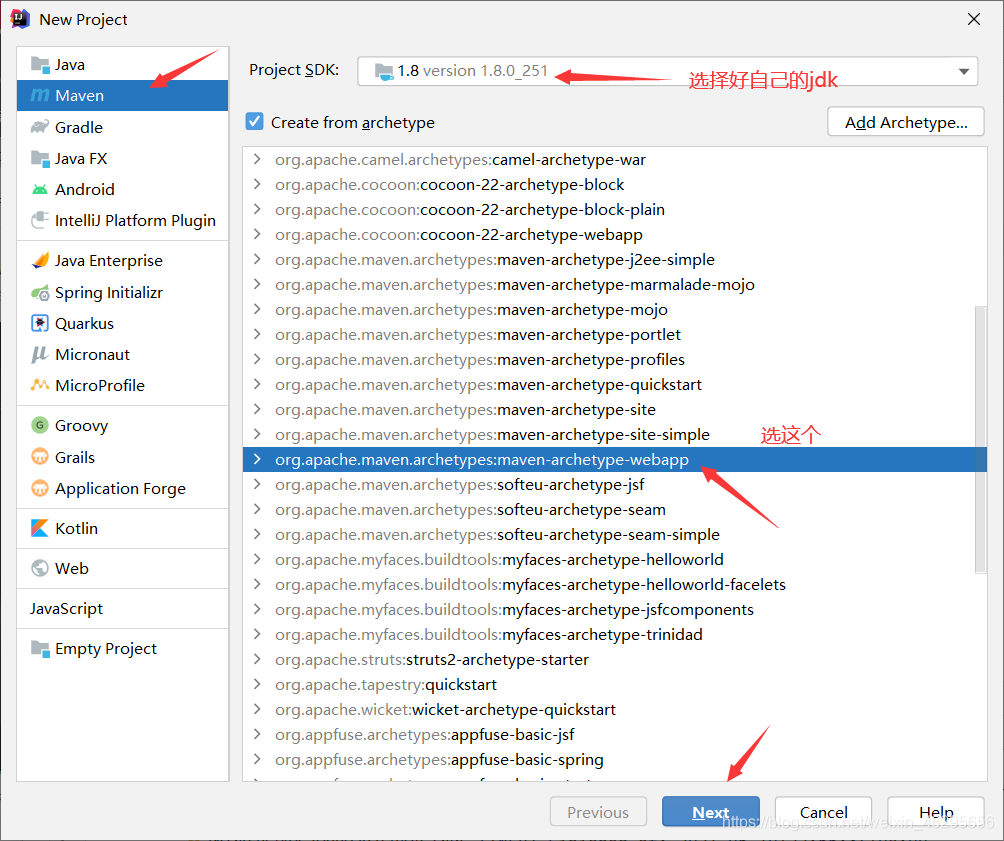Expand maven-archetype-site-simple node
The width and height of the screenshot is (1004, 841).
click(x=257, y=434)
